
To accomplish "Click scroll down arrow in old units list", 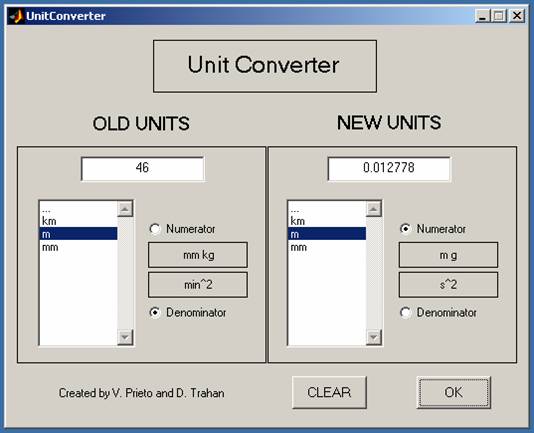I will 125,337.
